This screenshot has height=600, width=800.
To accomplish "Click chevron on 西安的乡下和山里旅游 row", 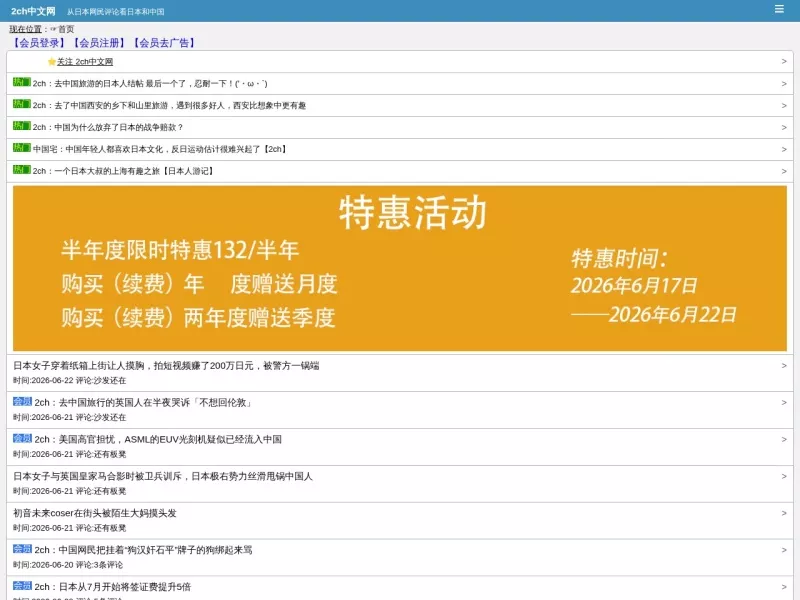I will click(x=784, y=106).
